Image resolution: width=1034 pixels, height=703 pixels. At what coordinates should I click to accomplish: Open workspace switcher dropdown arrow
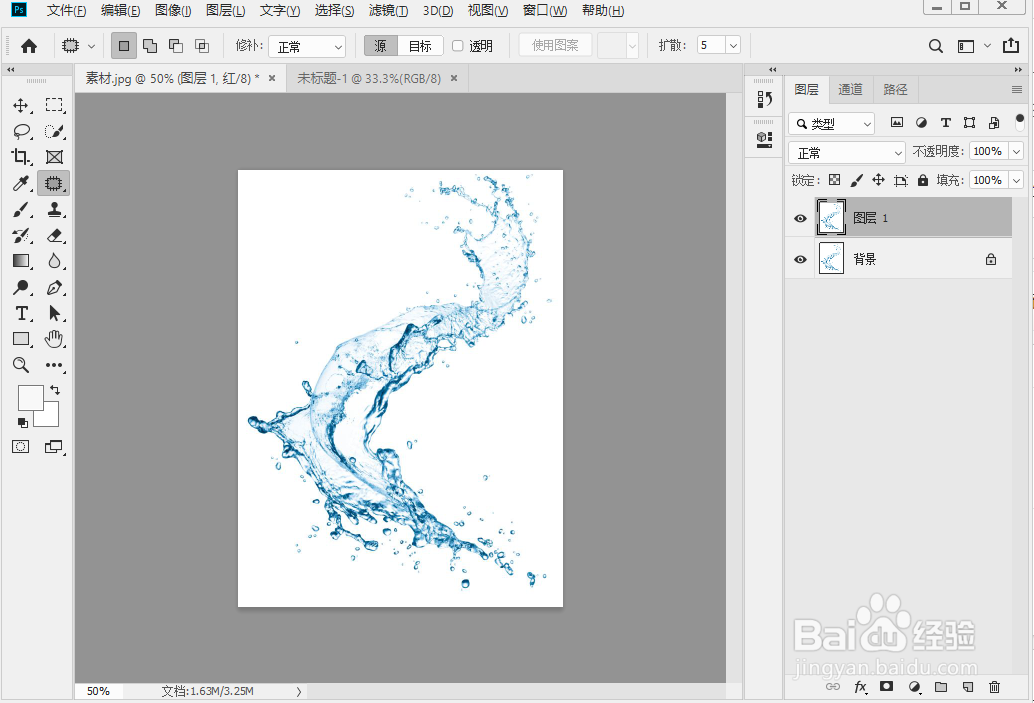pos(987,46)
